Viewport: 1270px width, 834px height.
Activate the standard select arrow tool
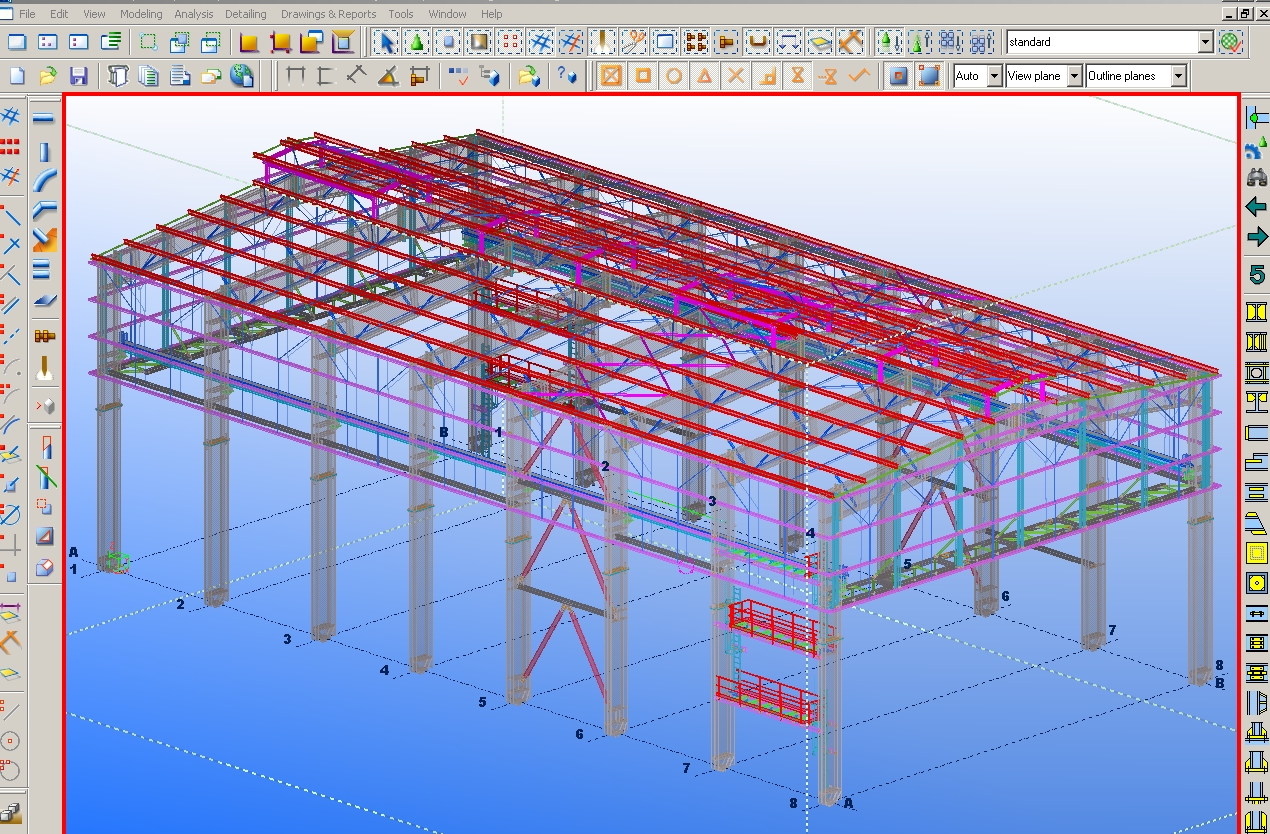tap(388, 42)
